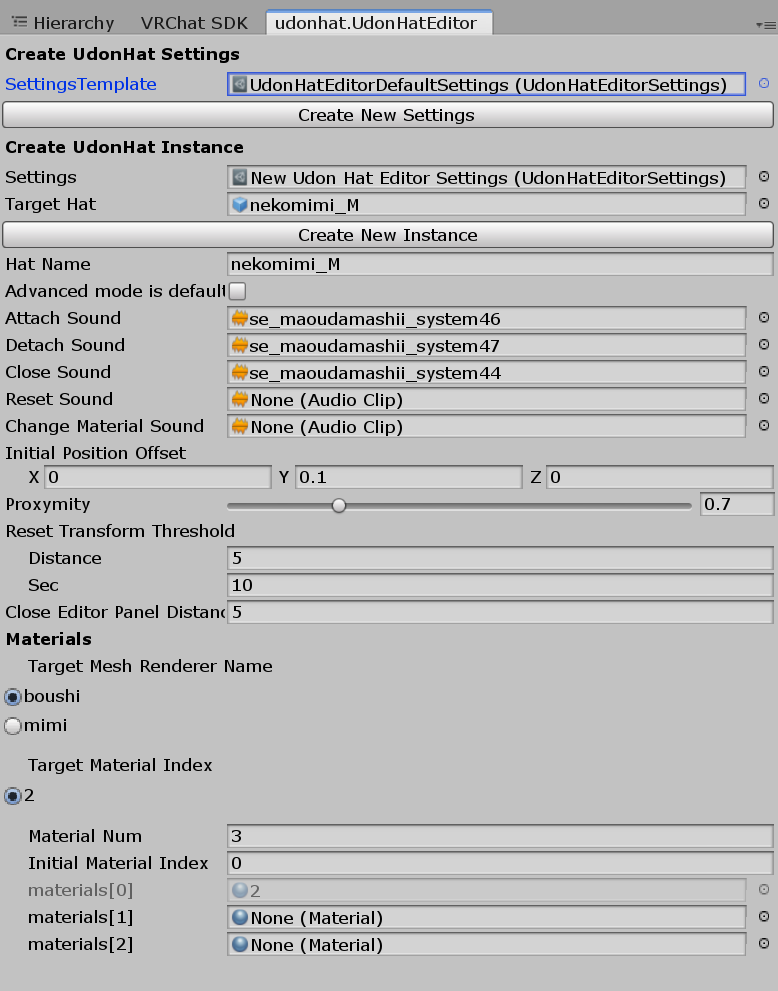Click the Sec threshold field
778x991 pixels.
coord(500,585)
